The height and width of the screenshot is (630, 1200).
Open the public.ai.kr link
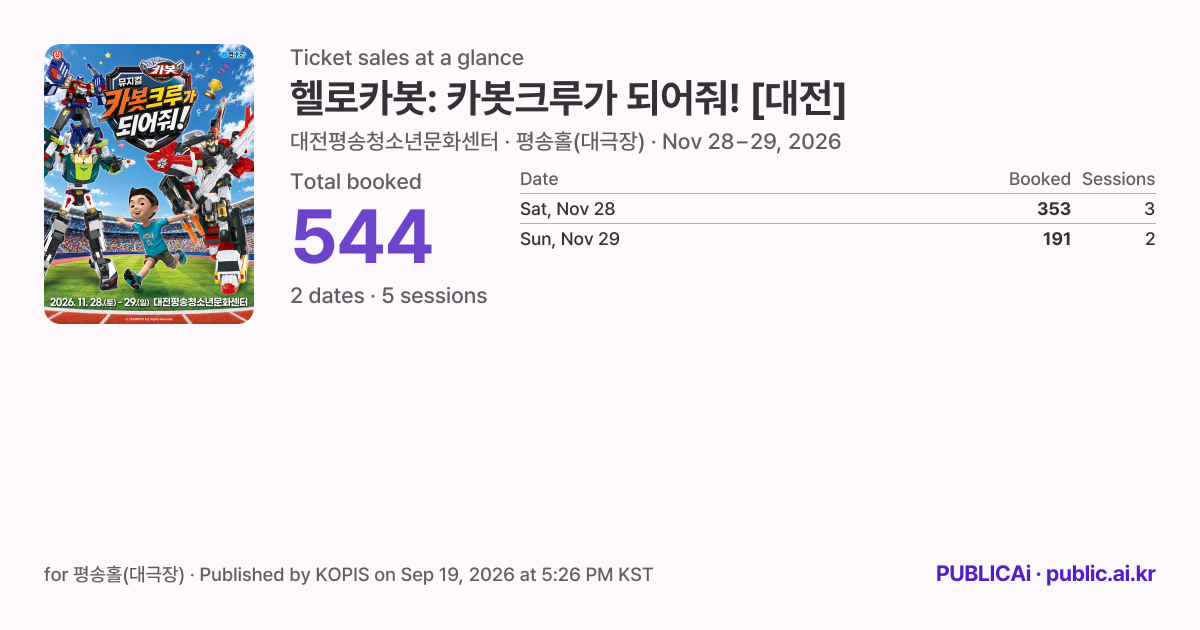tap(1101, 574)
